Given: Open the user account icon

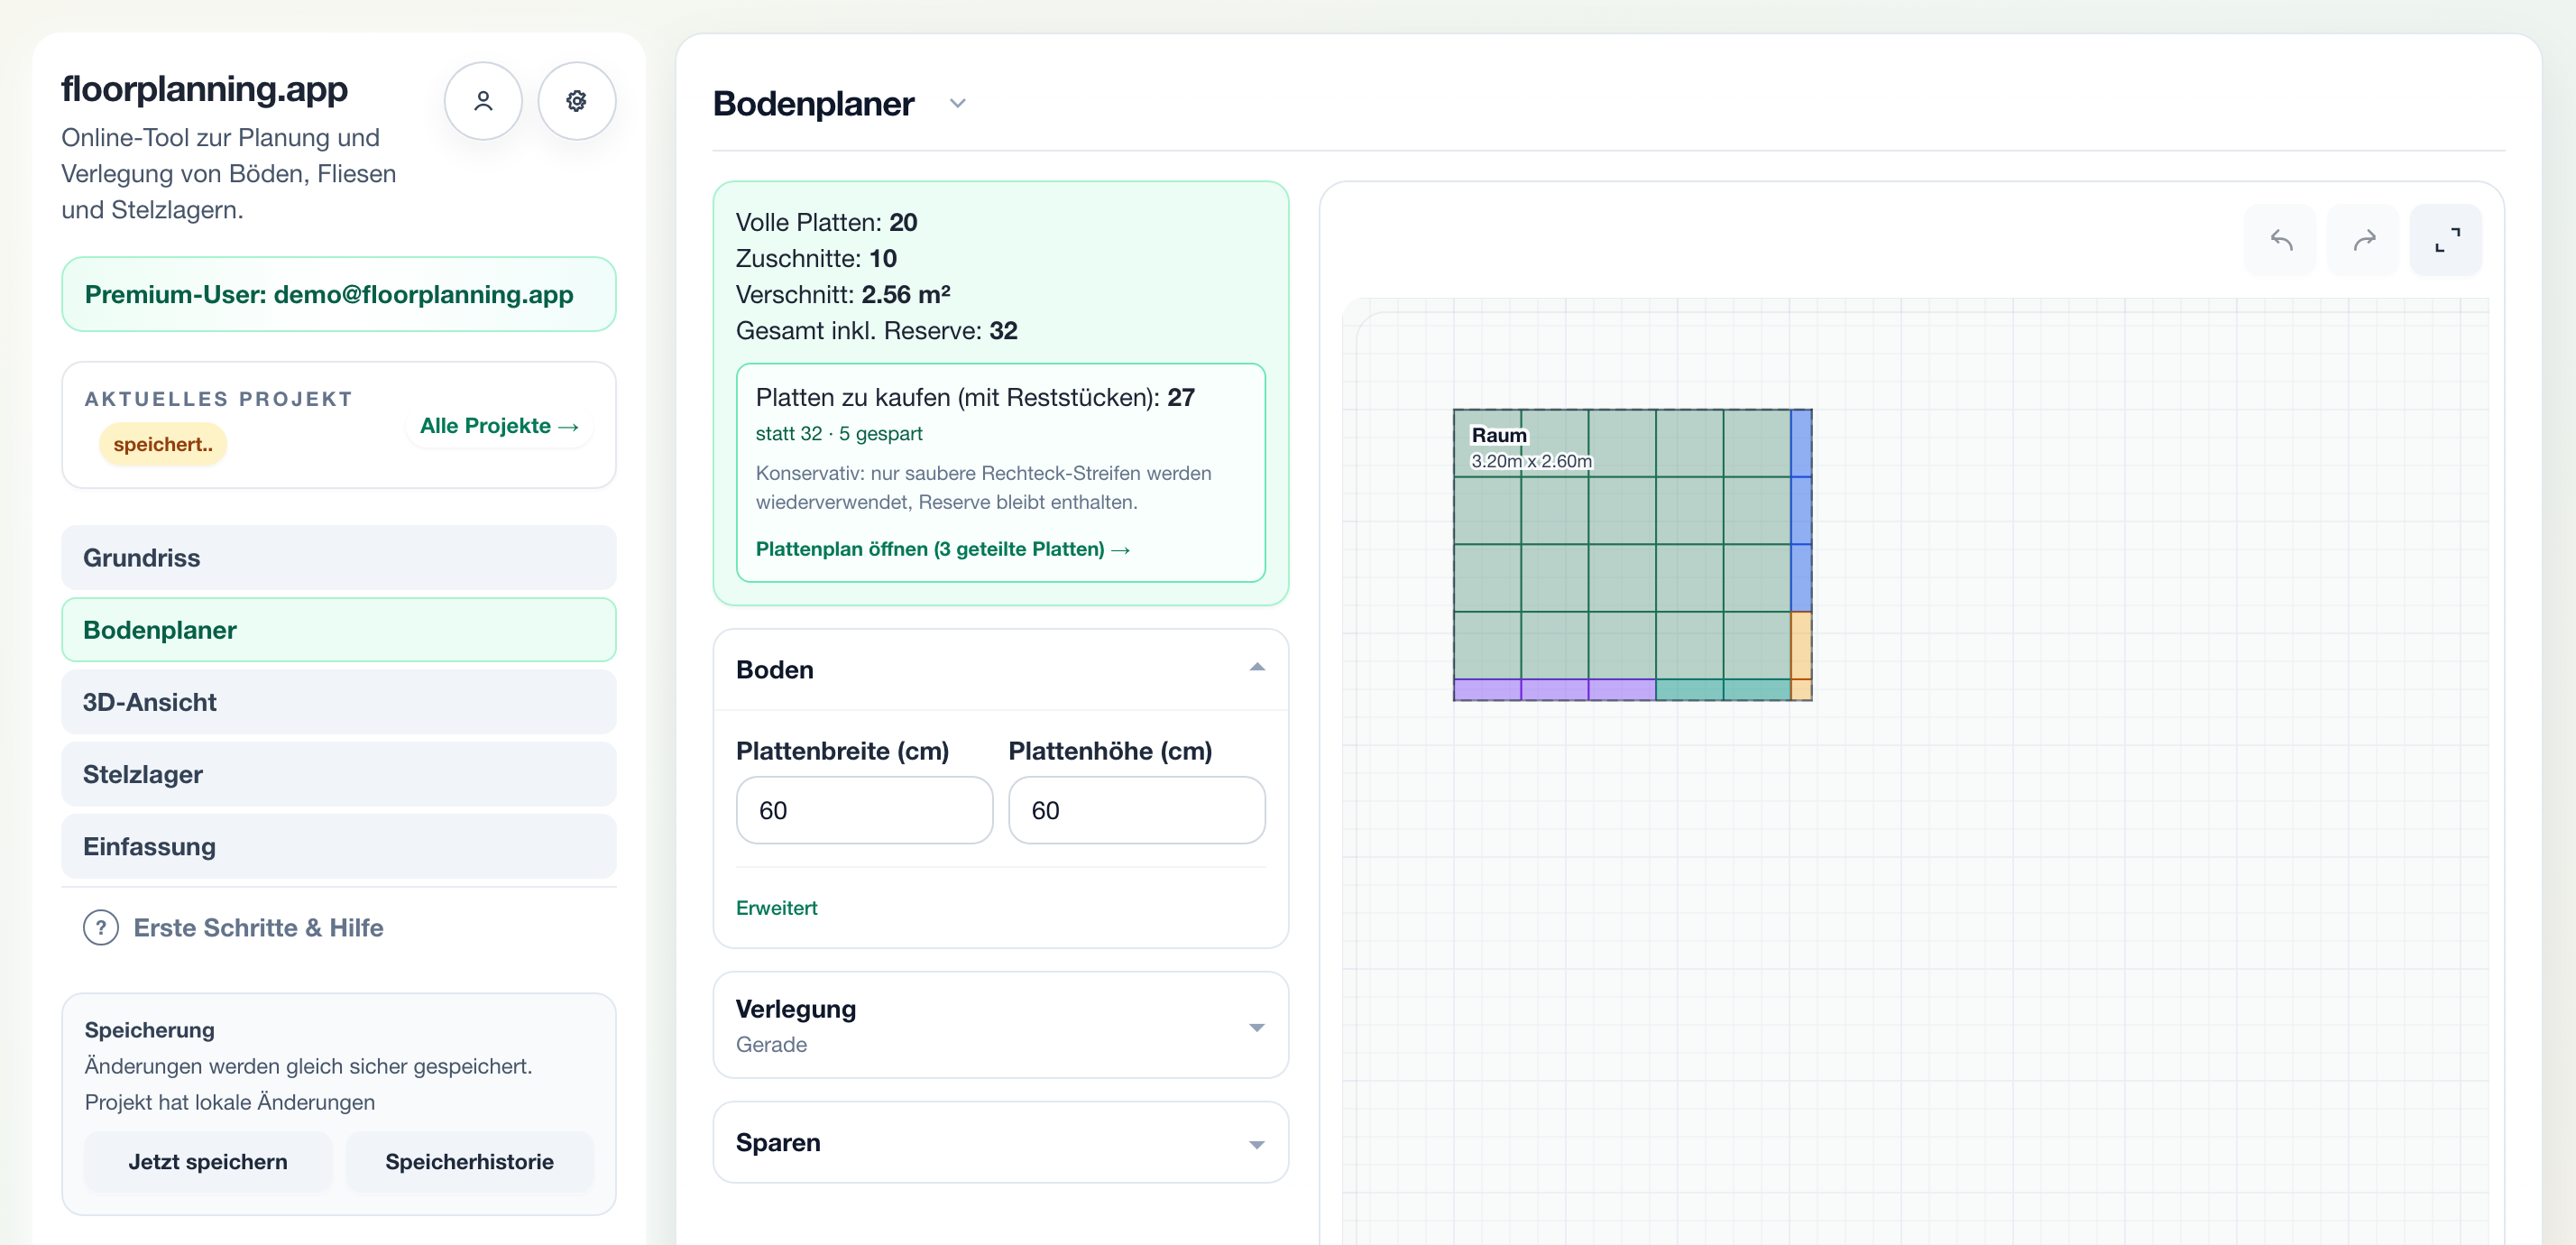Looking at the screenshot, I should coord(483,101).
